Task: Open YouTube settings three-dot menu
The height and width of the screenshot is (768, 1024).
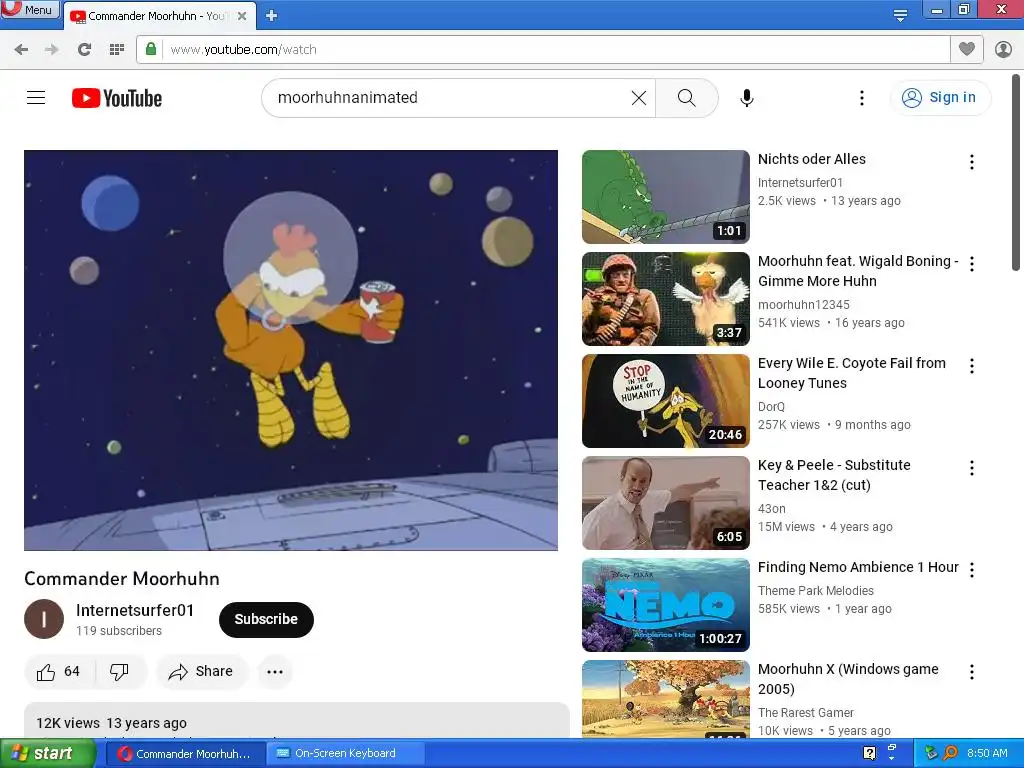Action: [861, 98]
